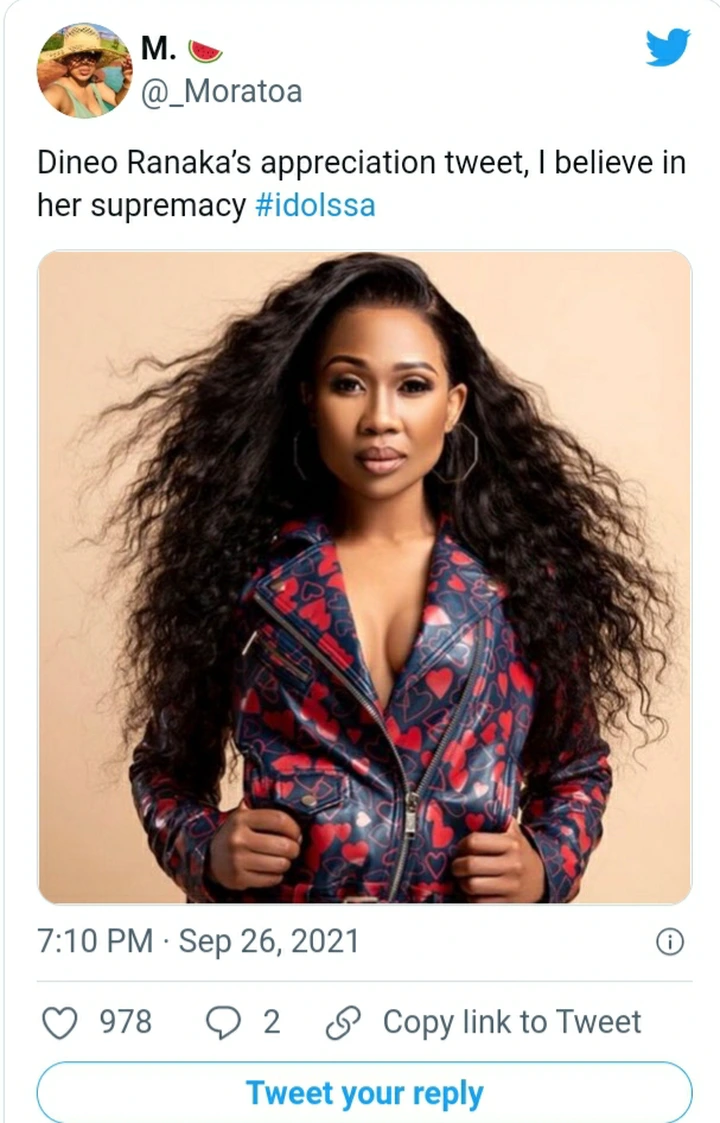This screenshot has height=1123, width=720.
Task: Click the words 'her supremacy' in the tweet
Action: pyautogui.click(x=141, y=206)
